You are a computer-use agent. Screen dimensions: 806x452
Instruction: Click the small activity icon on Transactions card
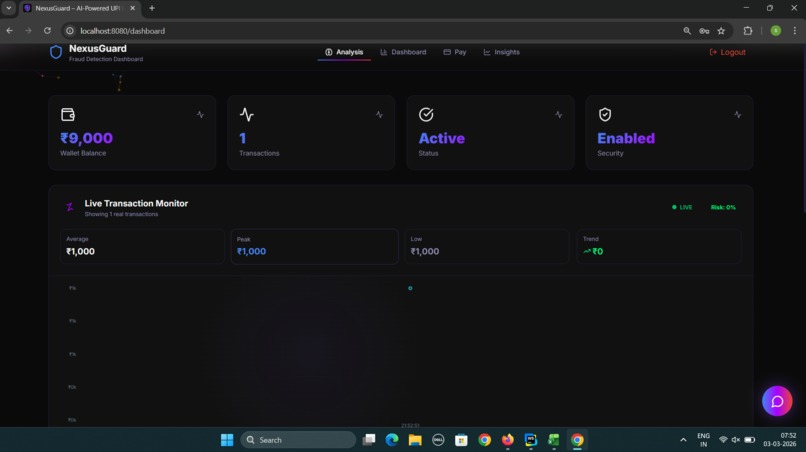(379, 115)
